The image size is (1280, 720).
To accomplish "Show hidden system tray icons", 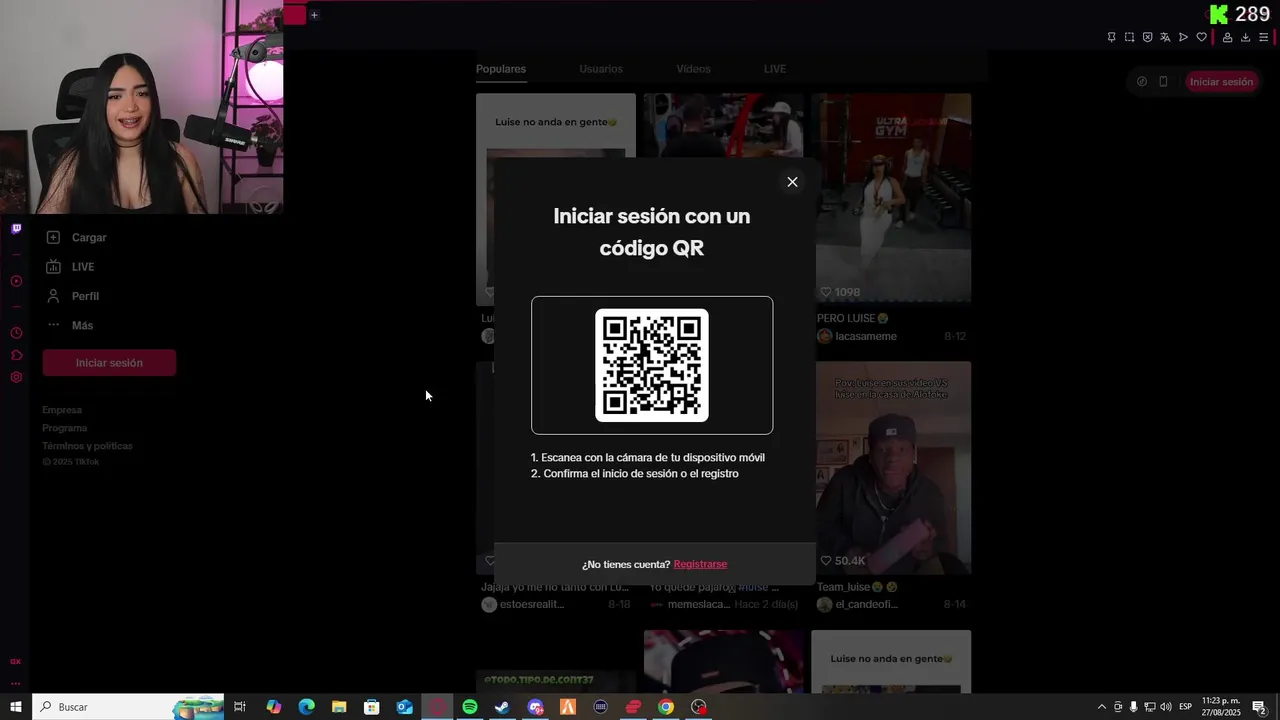I will pos(1102,707).
